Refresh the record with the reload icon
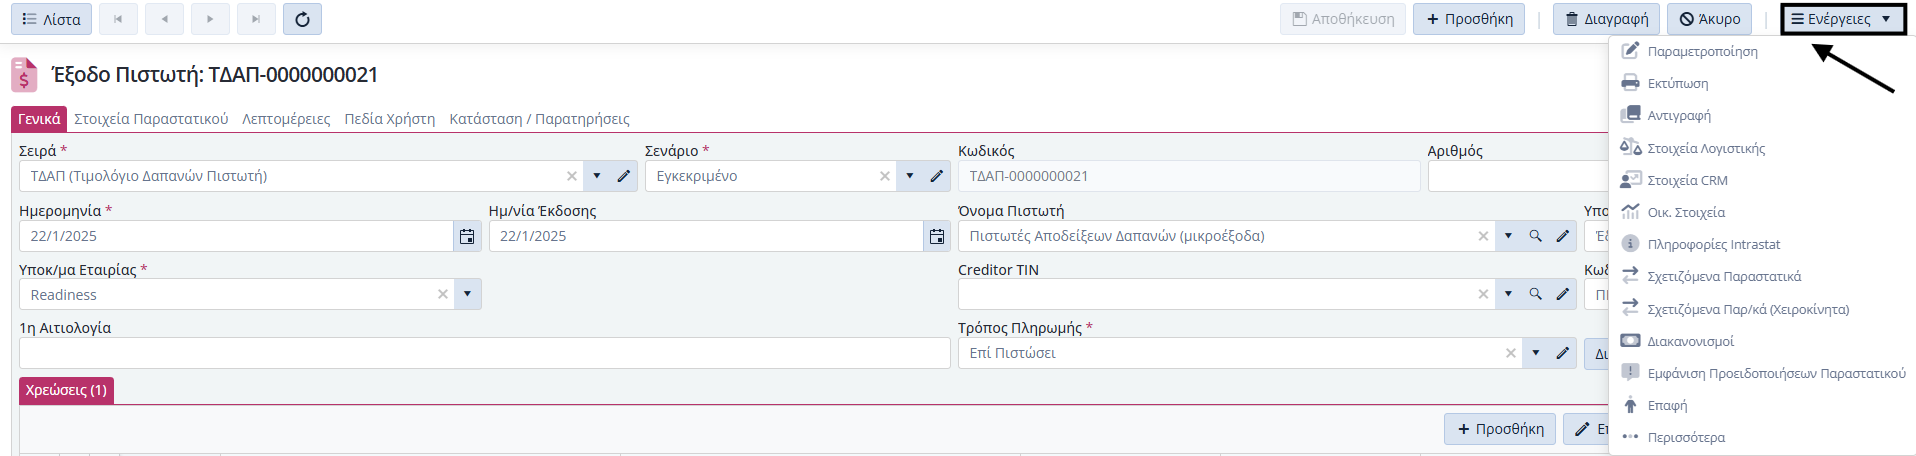The width and height of the screenshot is (1916, 456). click(x=302, y=19)
